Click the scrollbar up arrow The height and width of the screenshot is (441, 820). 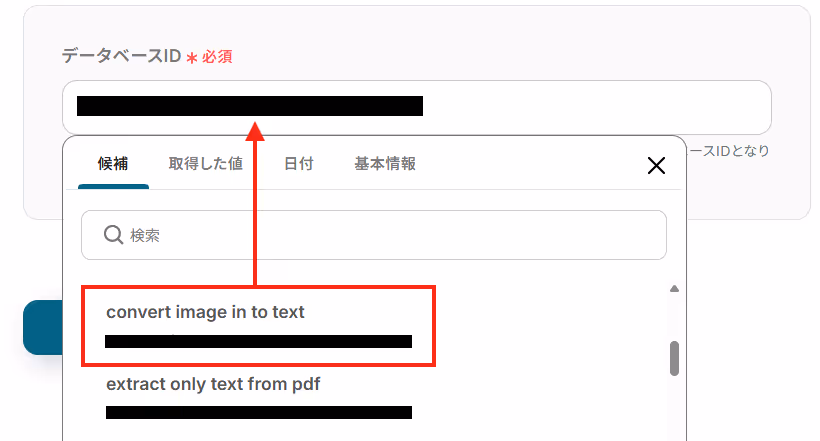[674, 289]
